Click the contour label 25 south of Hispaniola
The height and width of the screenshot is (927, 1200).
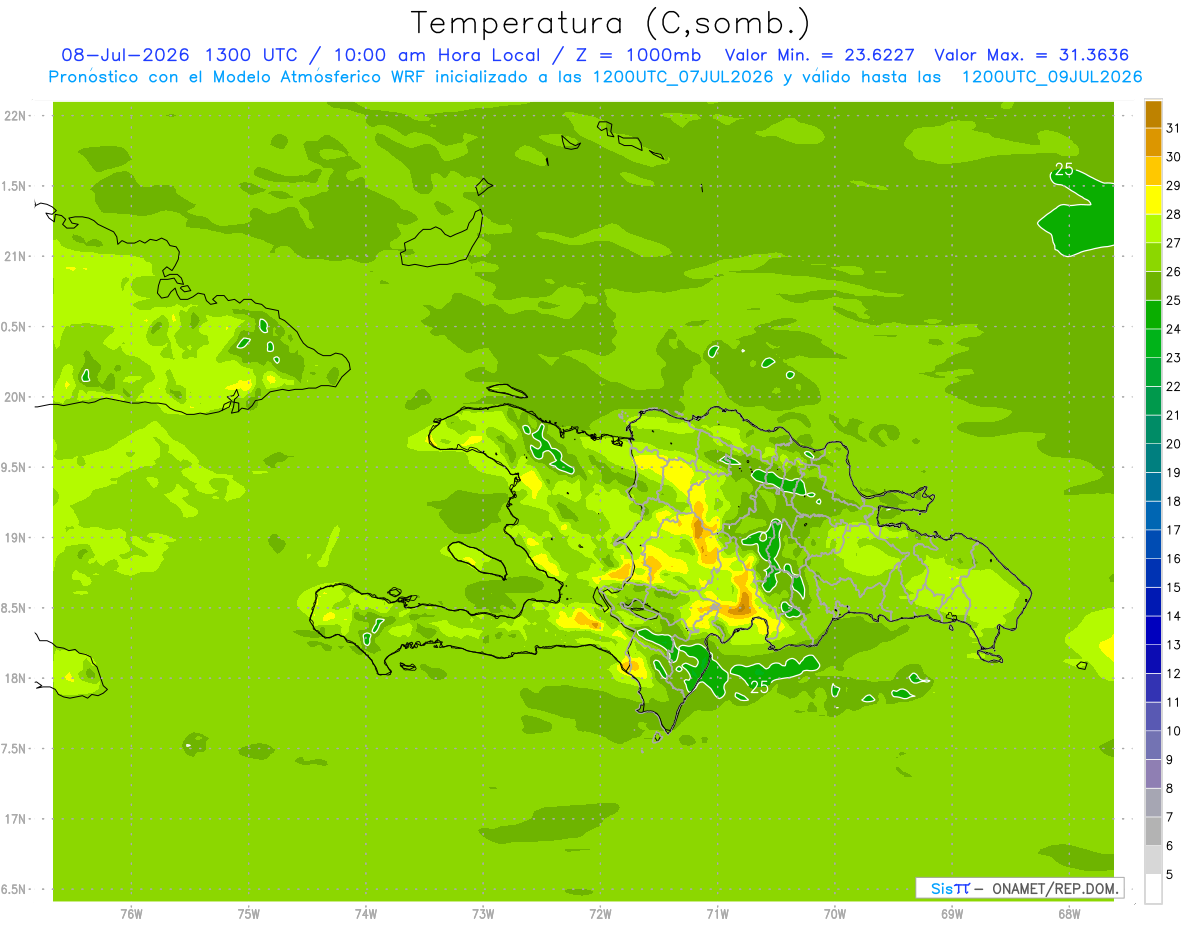pyautogui.click(x=759, y=687)
